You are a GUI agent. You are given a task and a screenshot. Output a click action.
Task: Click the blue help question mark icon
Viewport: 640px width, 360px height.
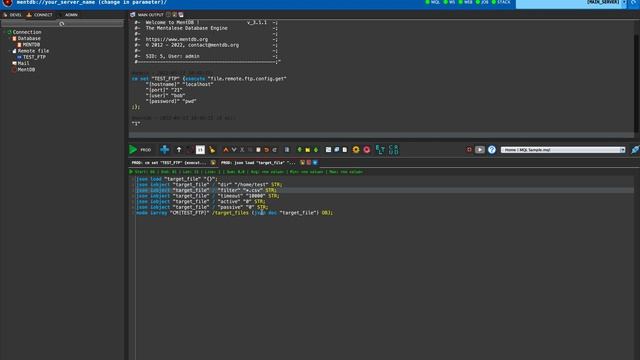(492, 150)
